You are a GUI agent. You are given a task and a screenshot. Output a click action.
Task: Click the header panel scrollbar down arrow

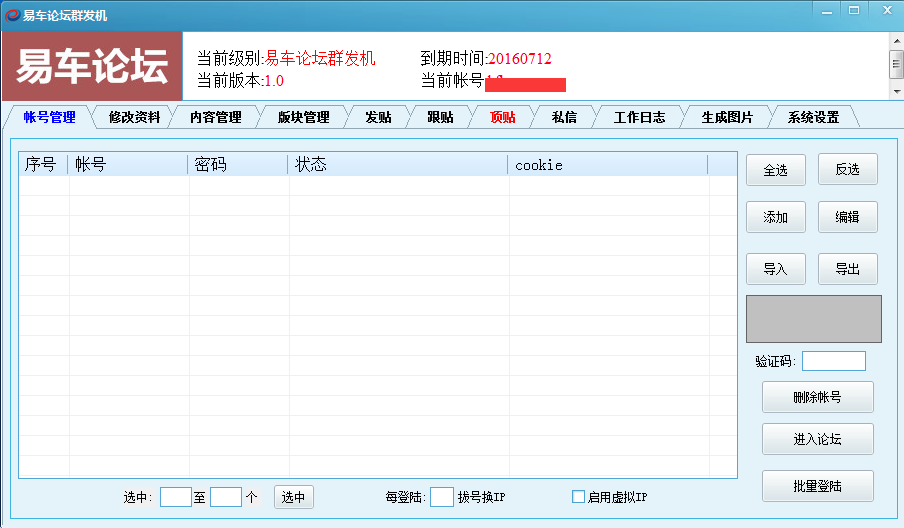pos(897,92)
